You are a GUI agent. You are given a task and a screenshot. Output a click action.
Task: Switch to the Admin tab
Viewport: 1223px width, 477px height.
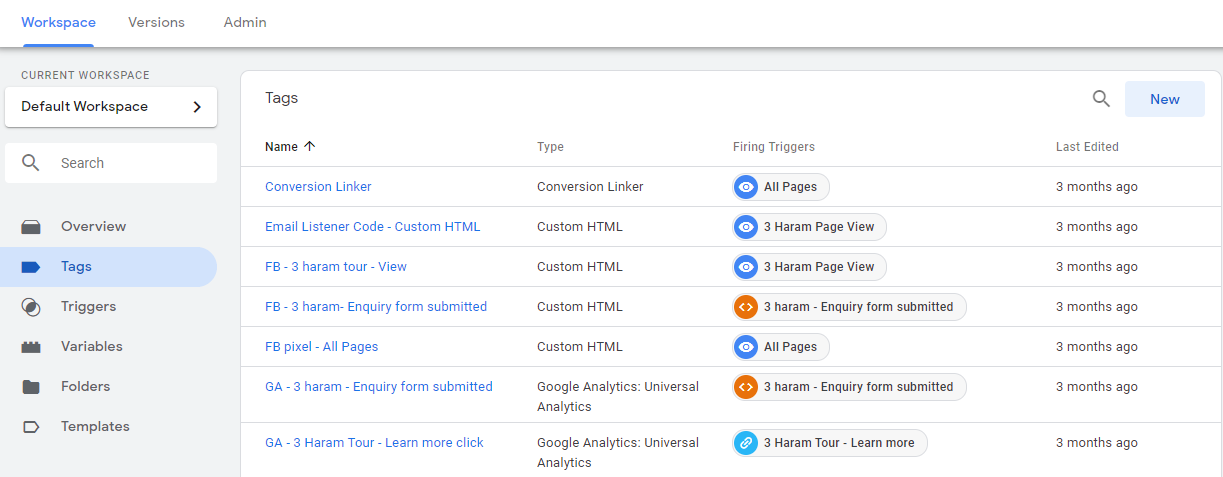(x=245, y=22)
